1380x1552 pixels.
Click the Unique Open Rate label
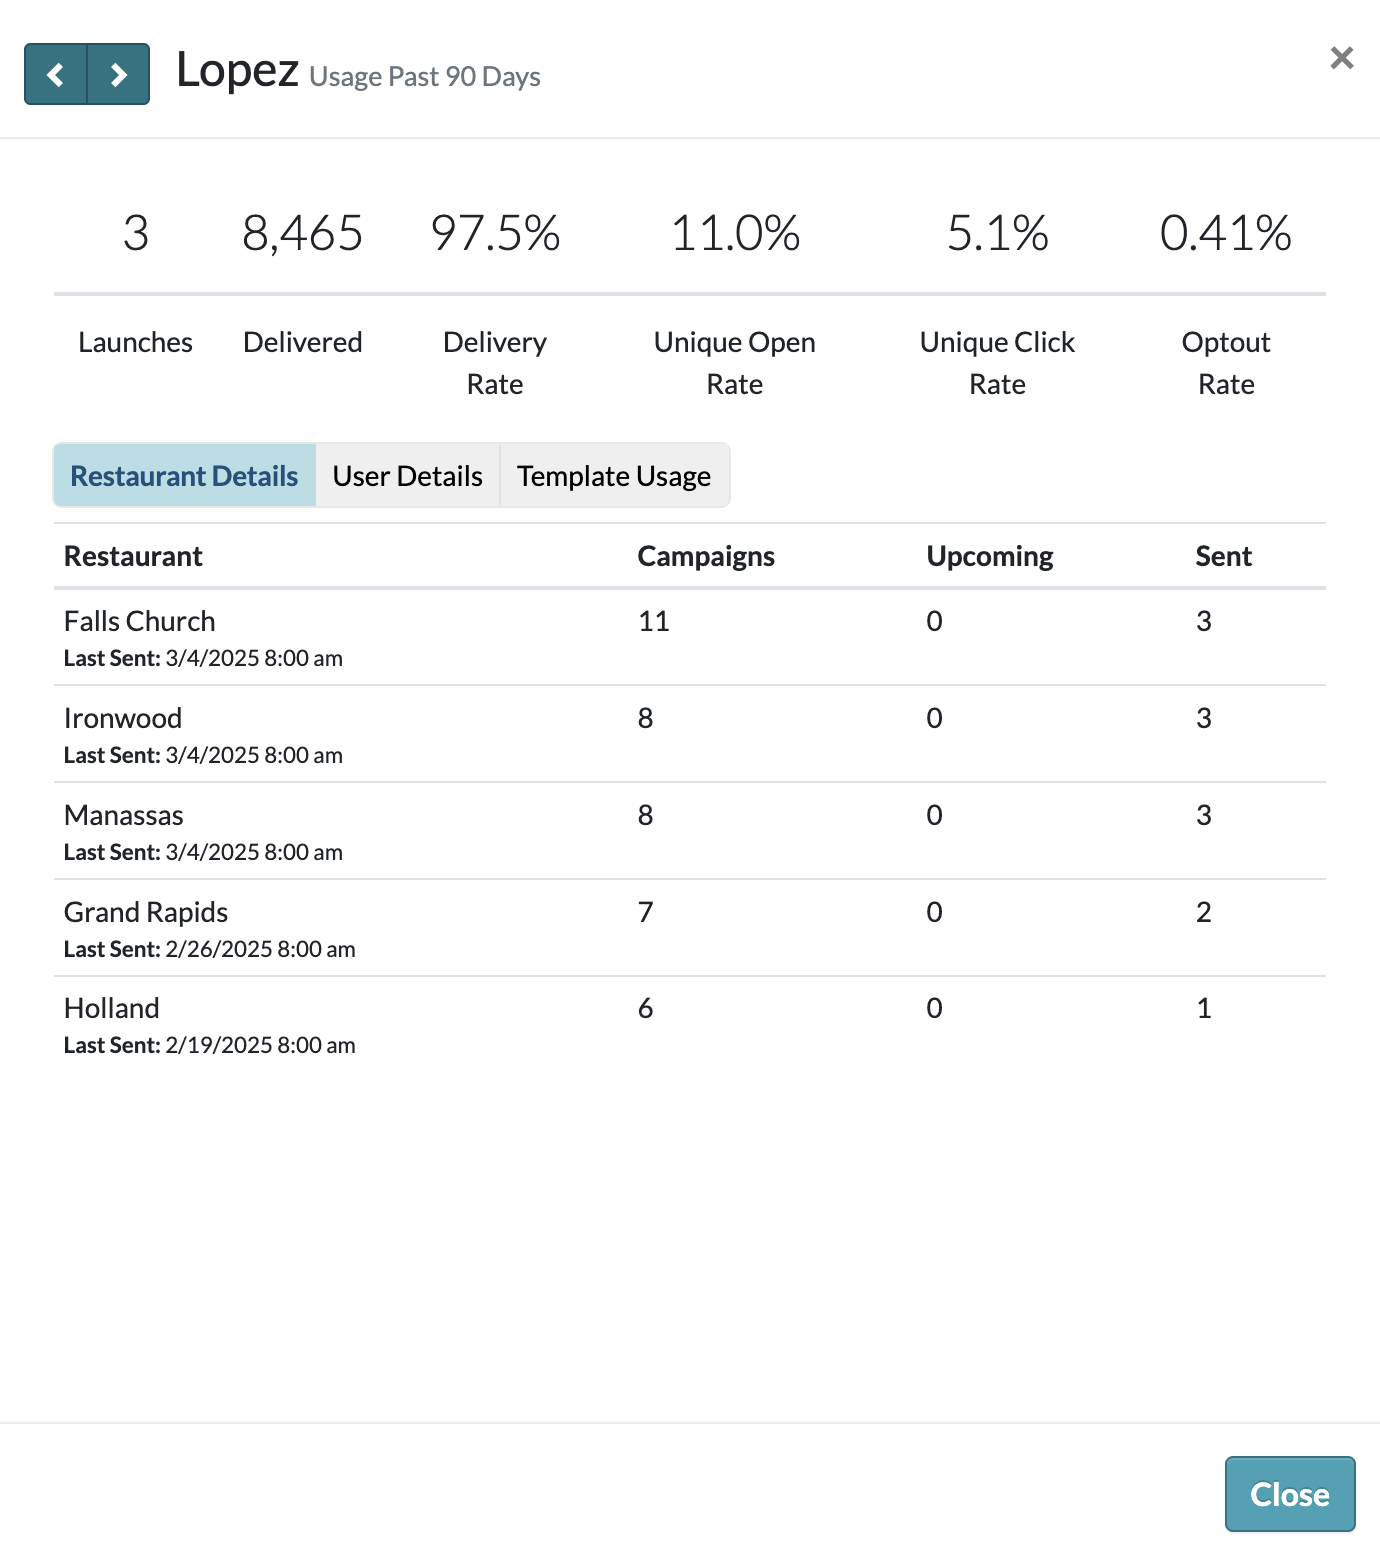(735, 363)
